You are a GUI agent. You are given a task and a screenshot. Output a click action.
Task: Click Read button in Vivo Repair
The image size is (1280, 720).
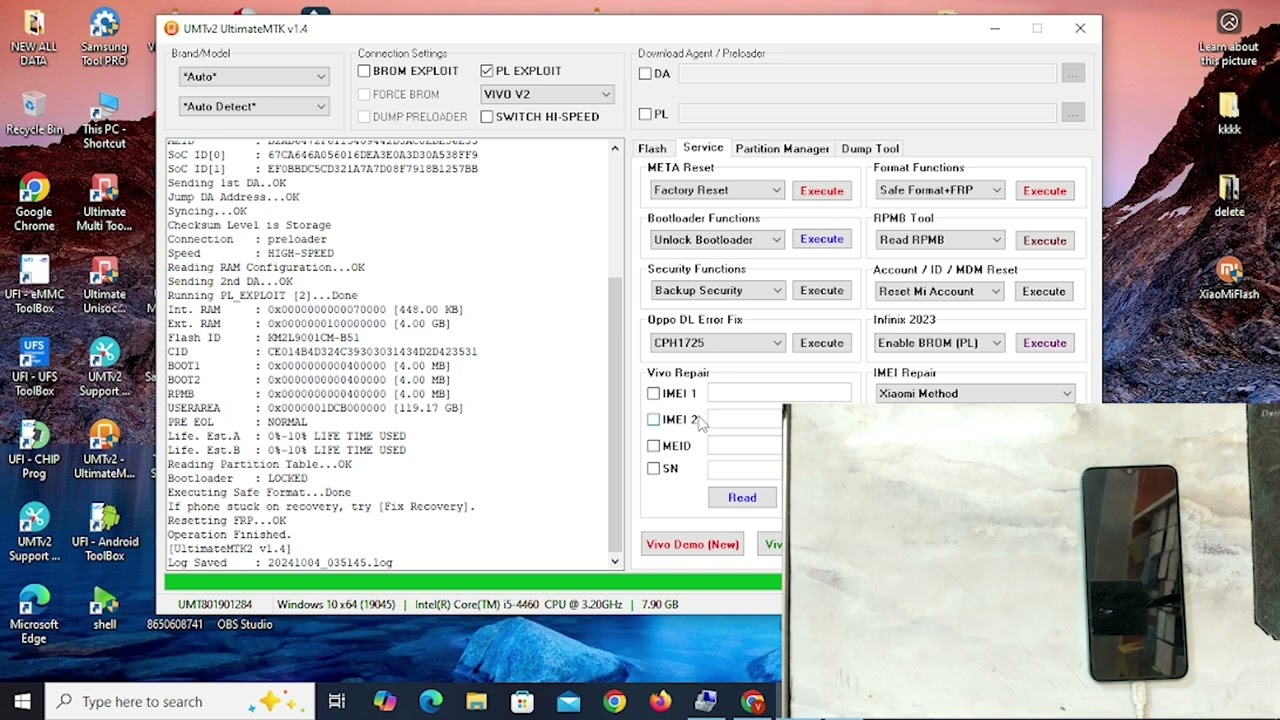click(x=742, y=498)
